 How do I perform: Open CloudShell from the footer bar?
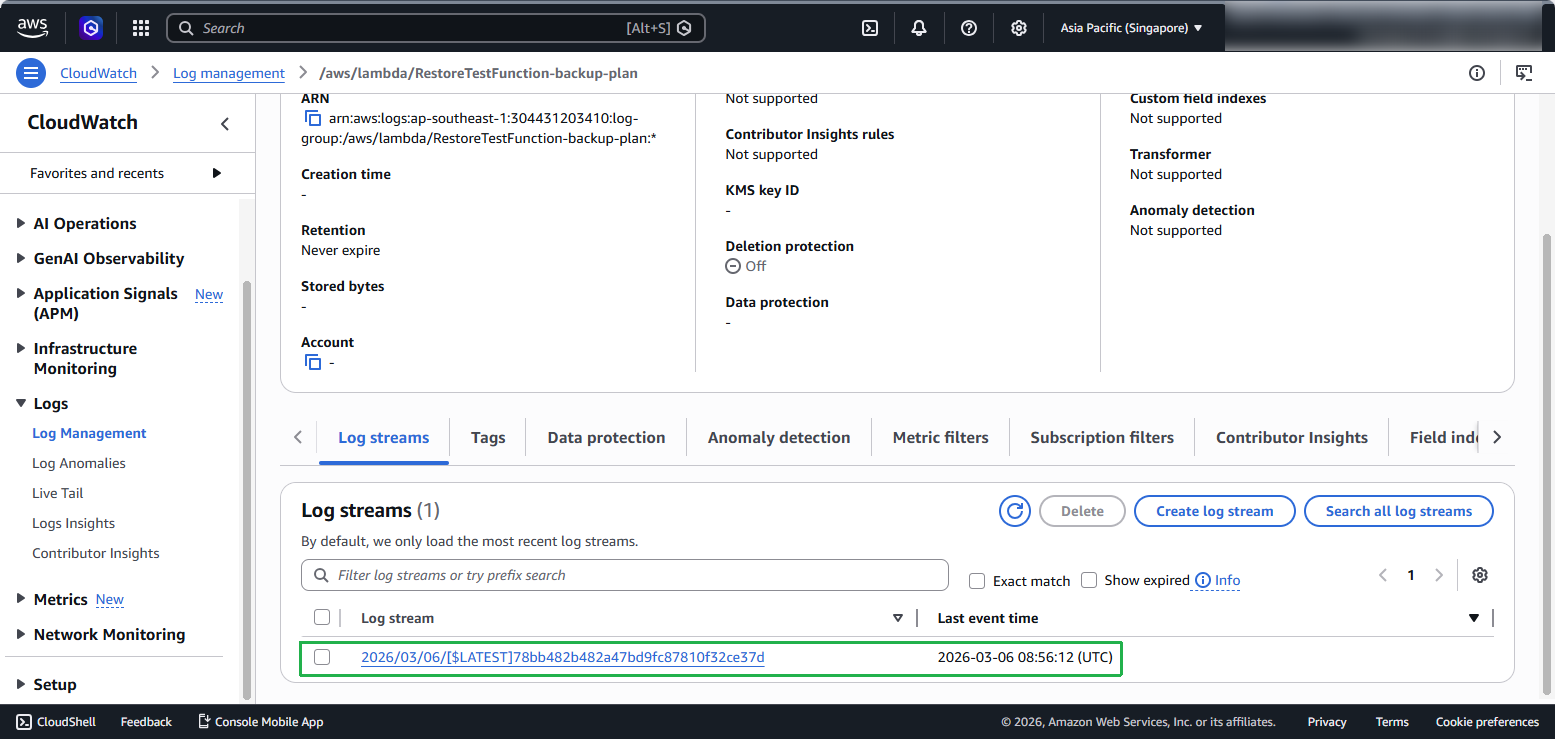[x=56, y=721]
